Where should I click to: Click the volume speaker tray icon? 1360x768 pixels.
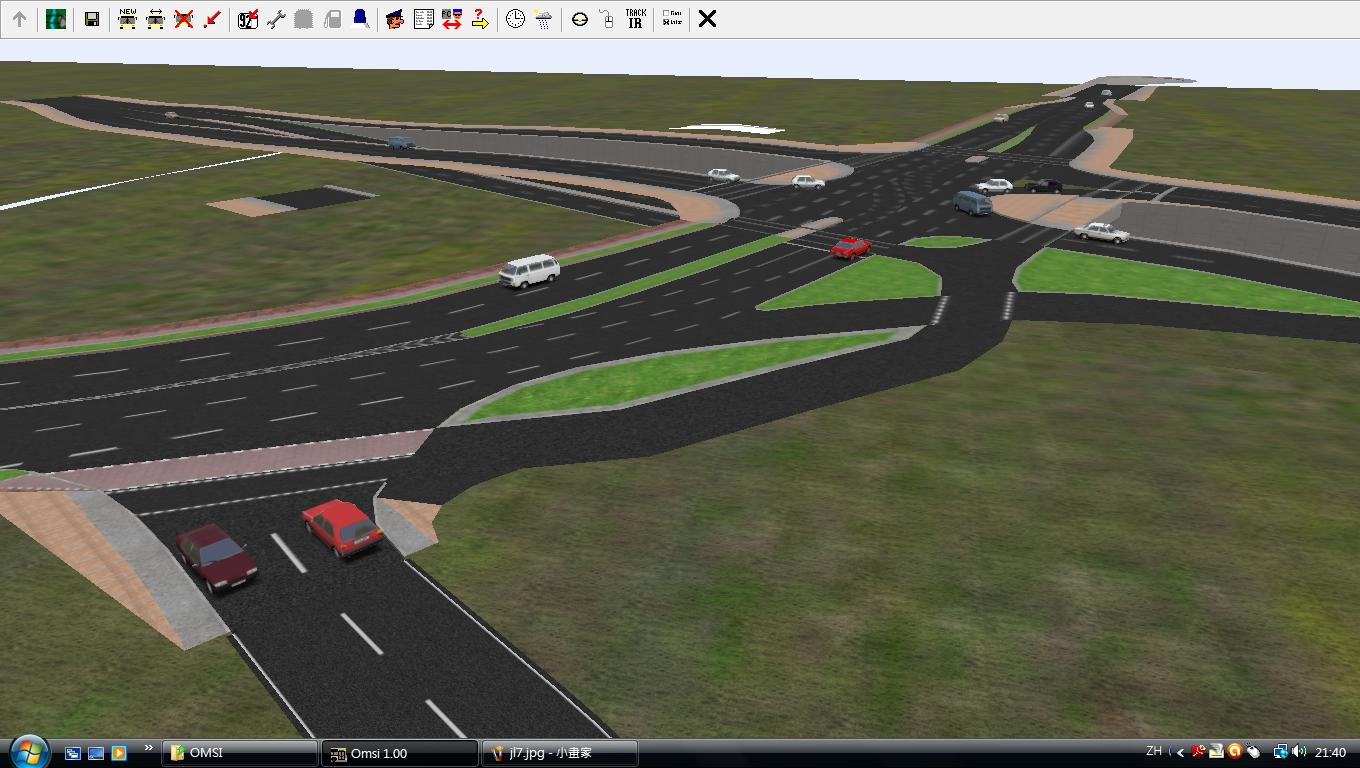click(x=1299, y=752)
